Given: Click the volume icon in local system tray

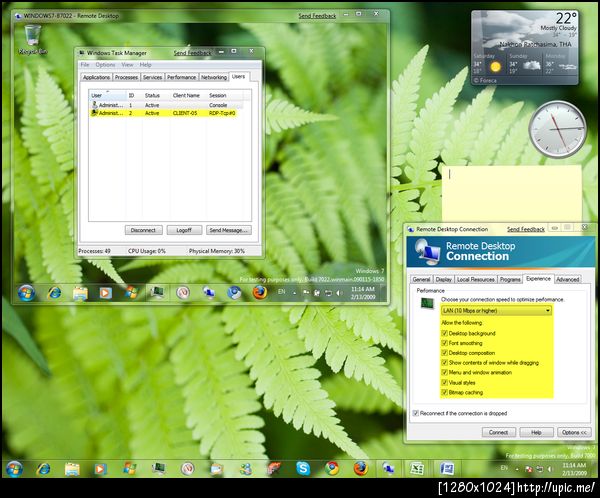Looking at the screenshot, I should pyautogui.click(x=550, y=469).
